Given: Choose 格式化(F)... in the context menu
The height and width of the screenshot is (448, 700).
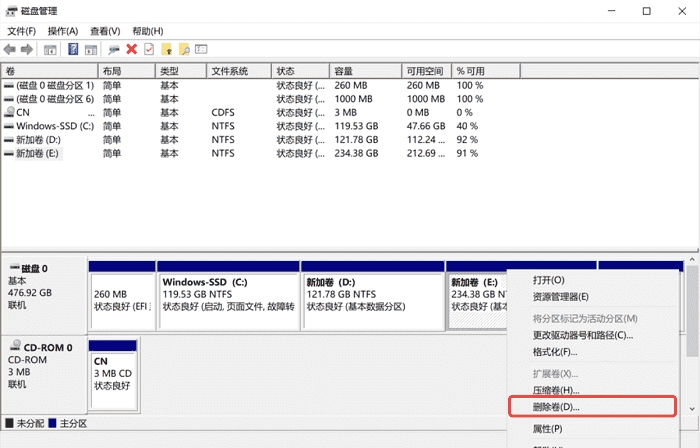Looking at the screenshot, I should (x=555, y=352).
